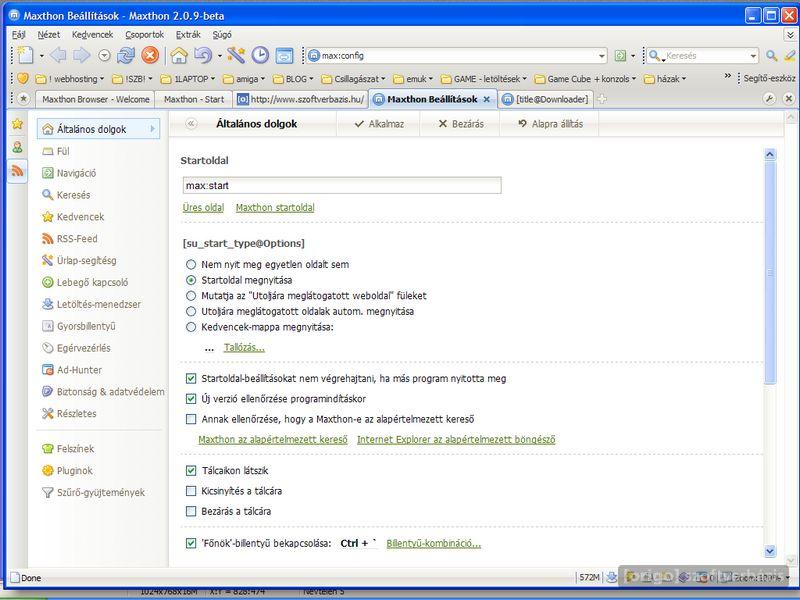800x600 pixels.
Task: Open the Favorites star sidebar icon
Action: tap(17, 124)
